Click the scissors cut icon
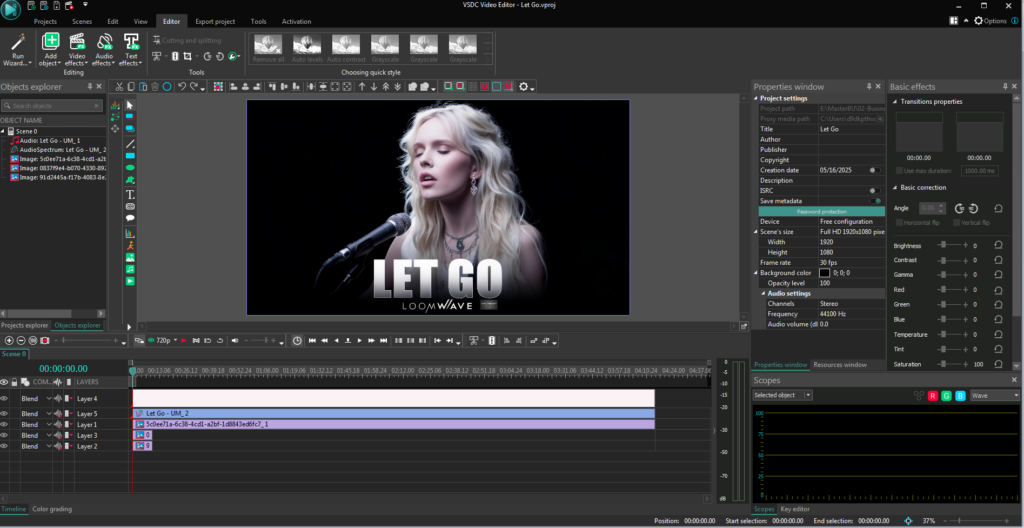The height and width of the screenshot is (528, 1024). (x=119, y=86)
